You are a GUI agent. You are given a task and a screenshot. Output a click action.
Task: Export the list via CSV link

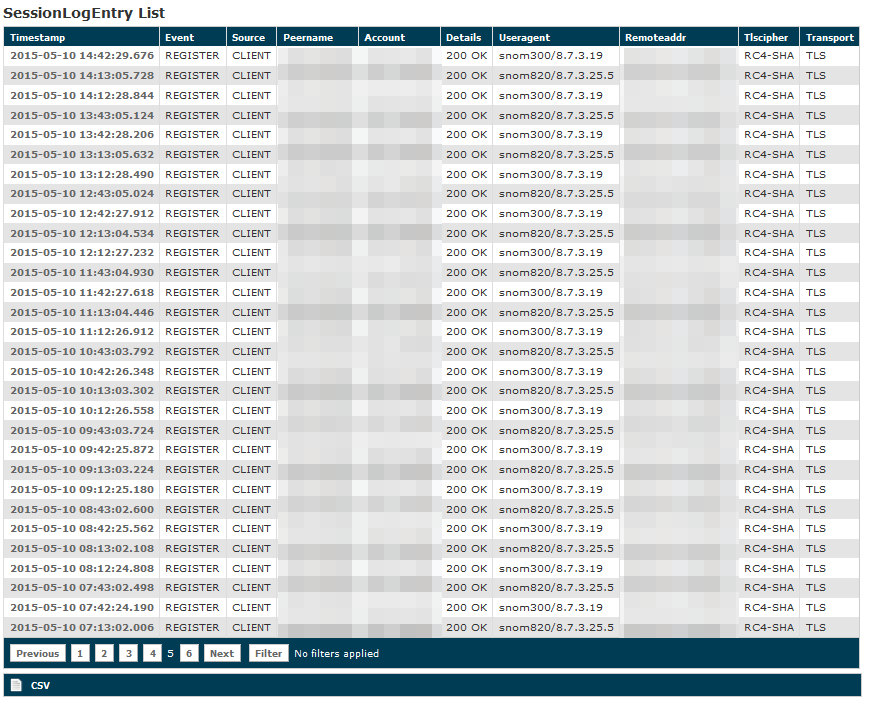tap(40, 686)
